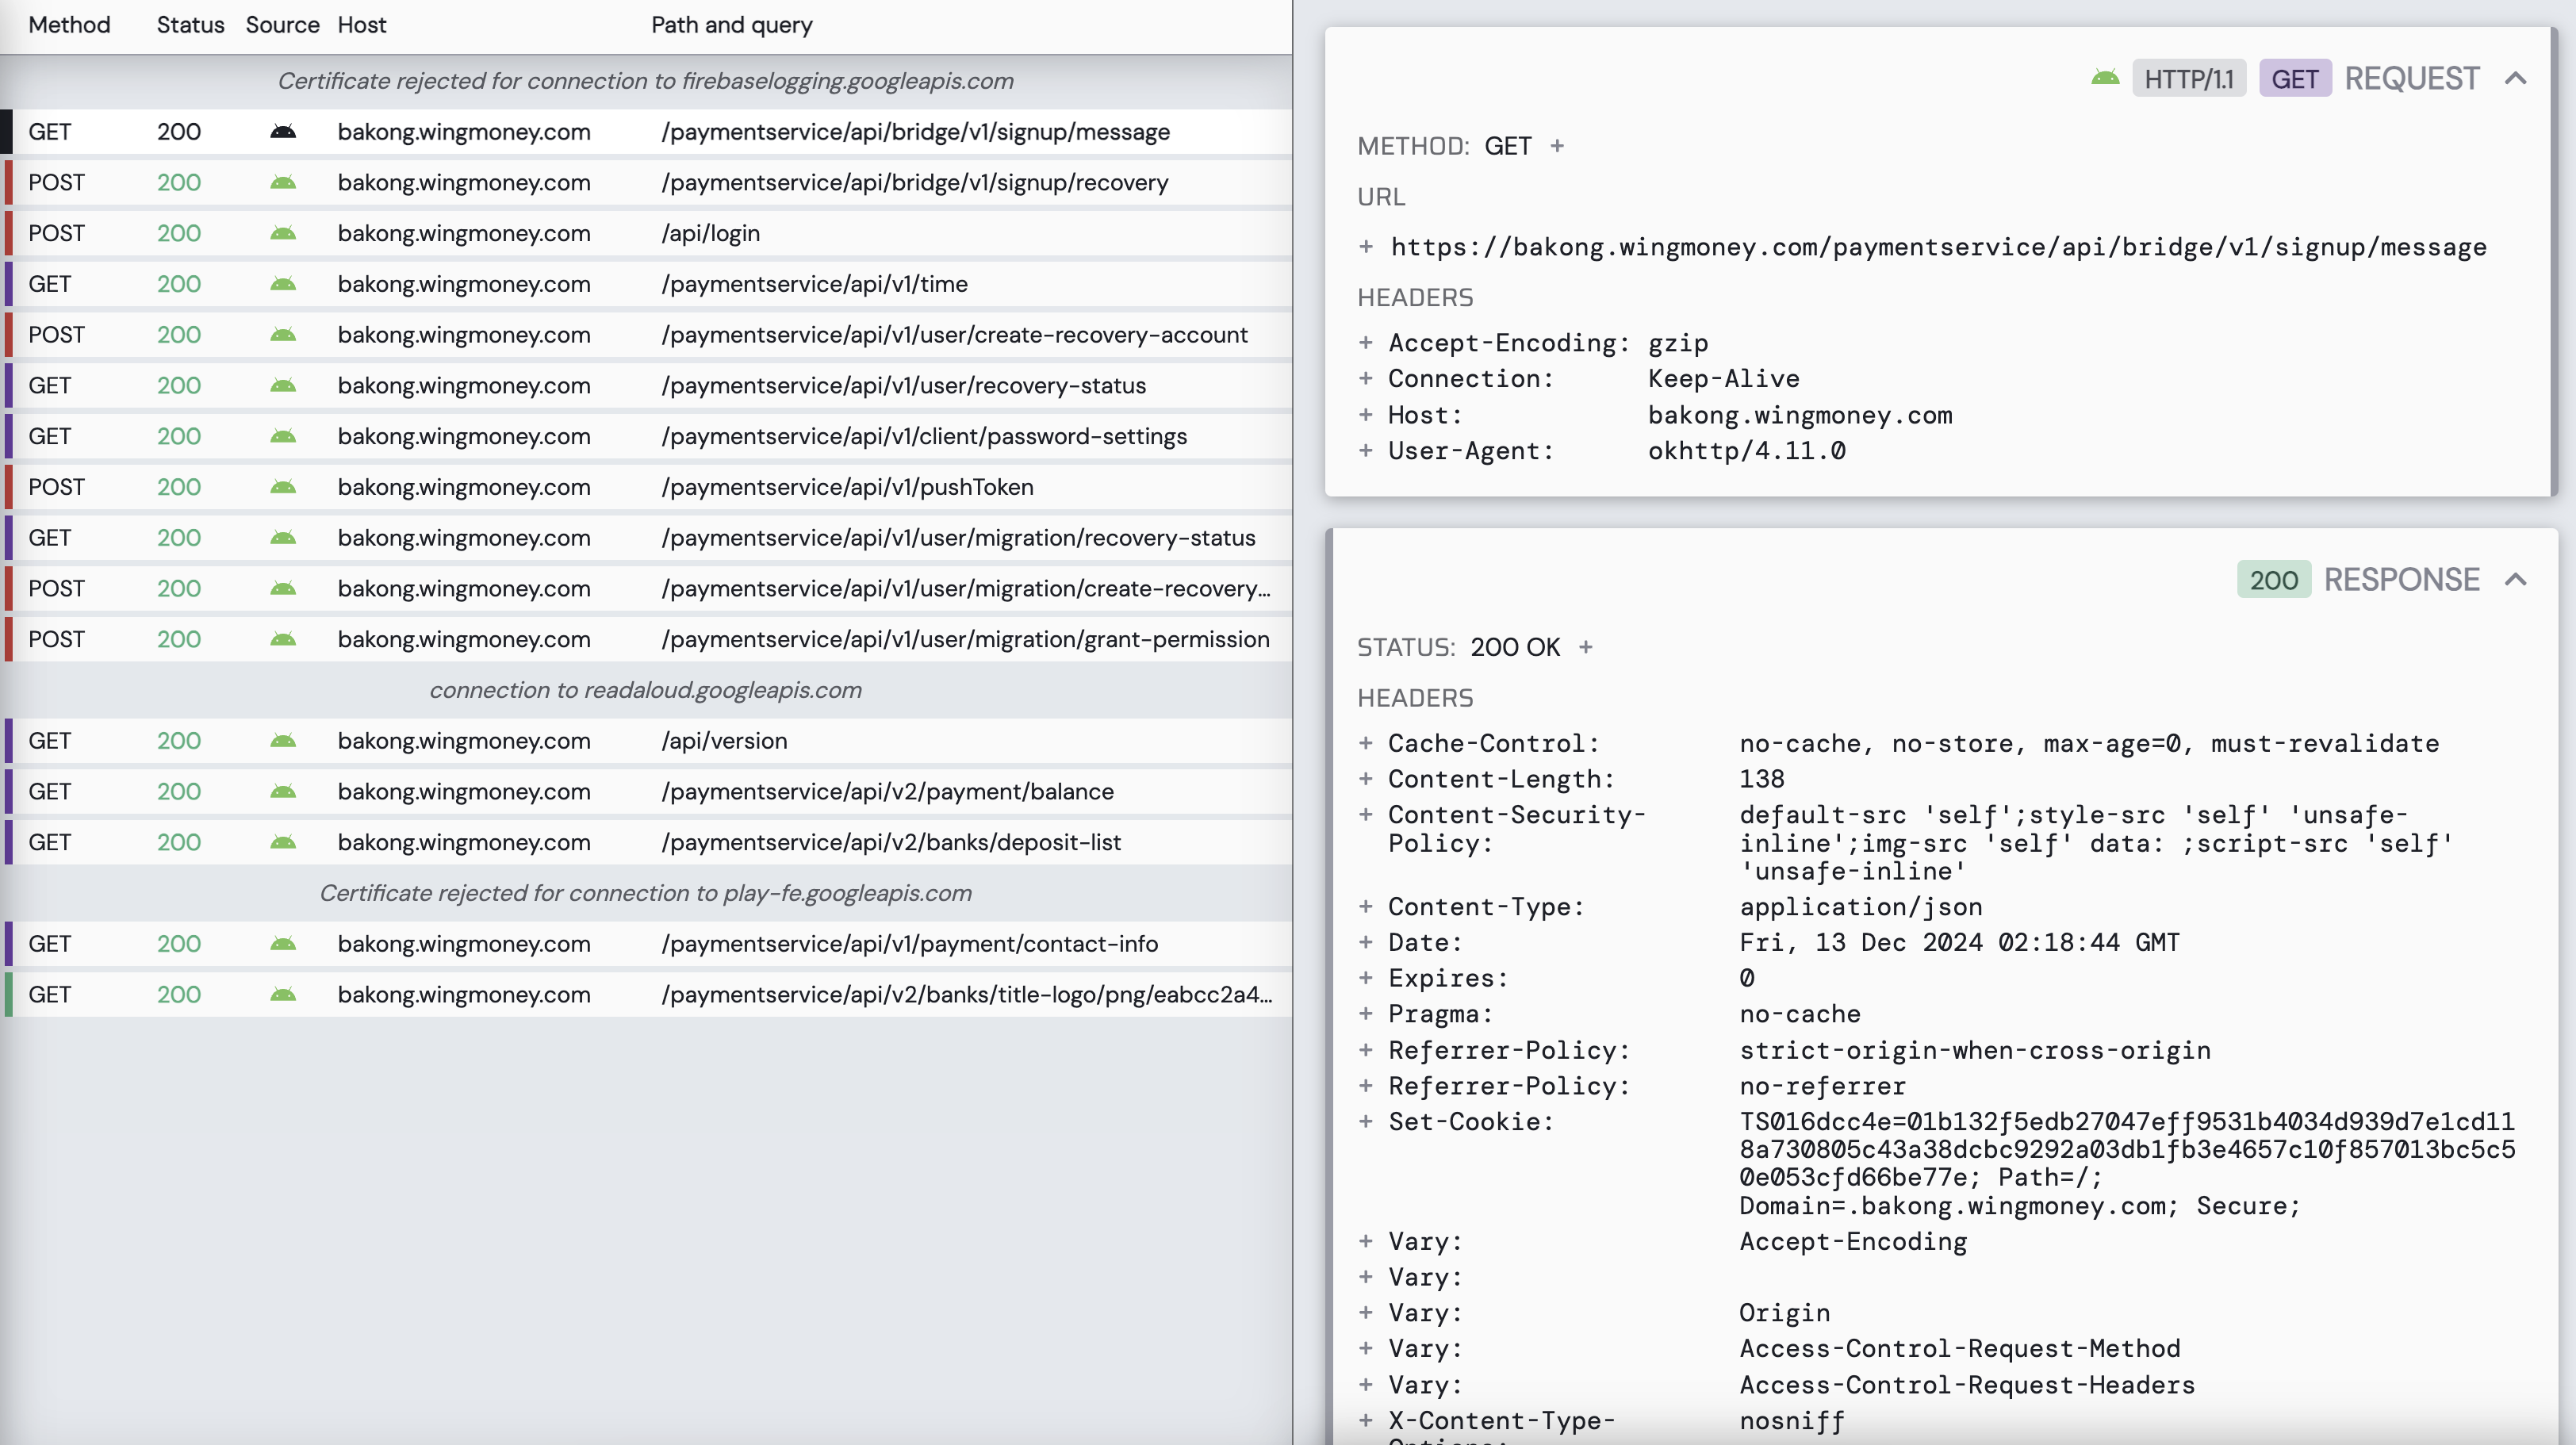
Task: Click Android source icon on /api/login row
Action: pos(283,233)
